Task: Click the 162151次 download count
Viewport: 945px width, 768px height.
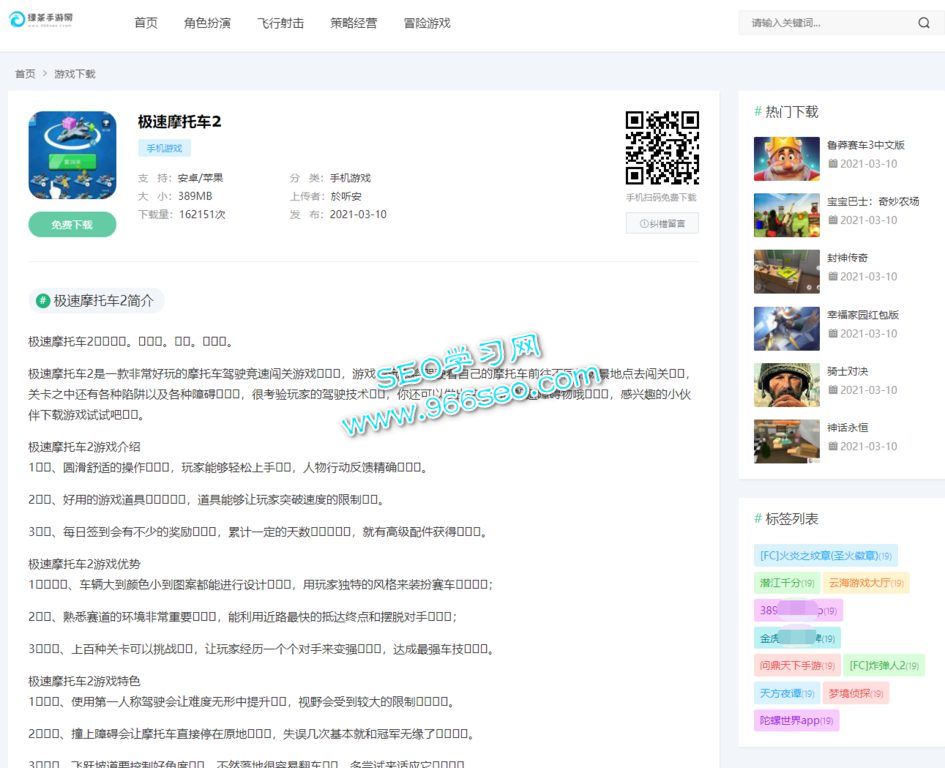Action: (x=202, y=214)
